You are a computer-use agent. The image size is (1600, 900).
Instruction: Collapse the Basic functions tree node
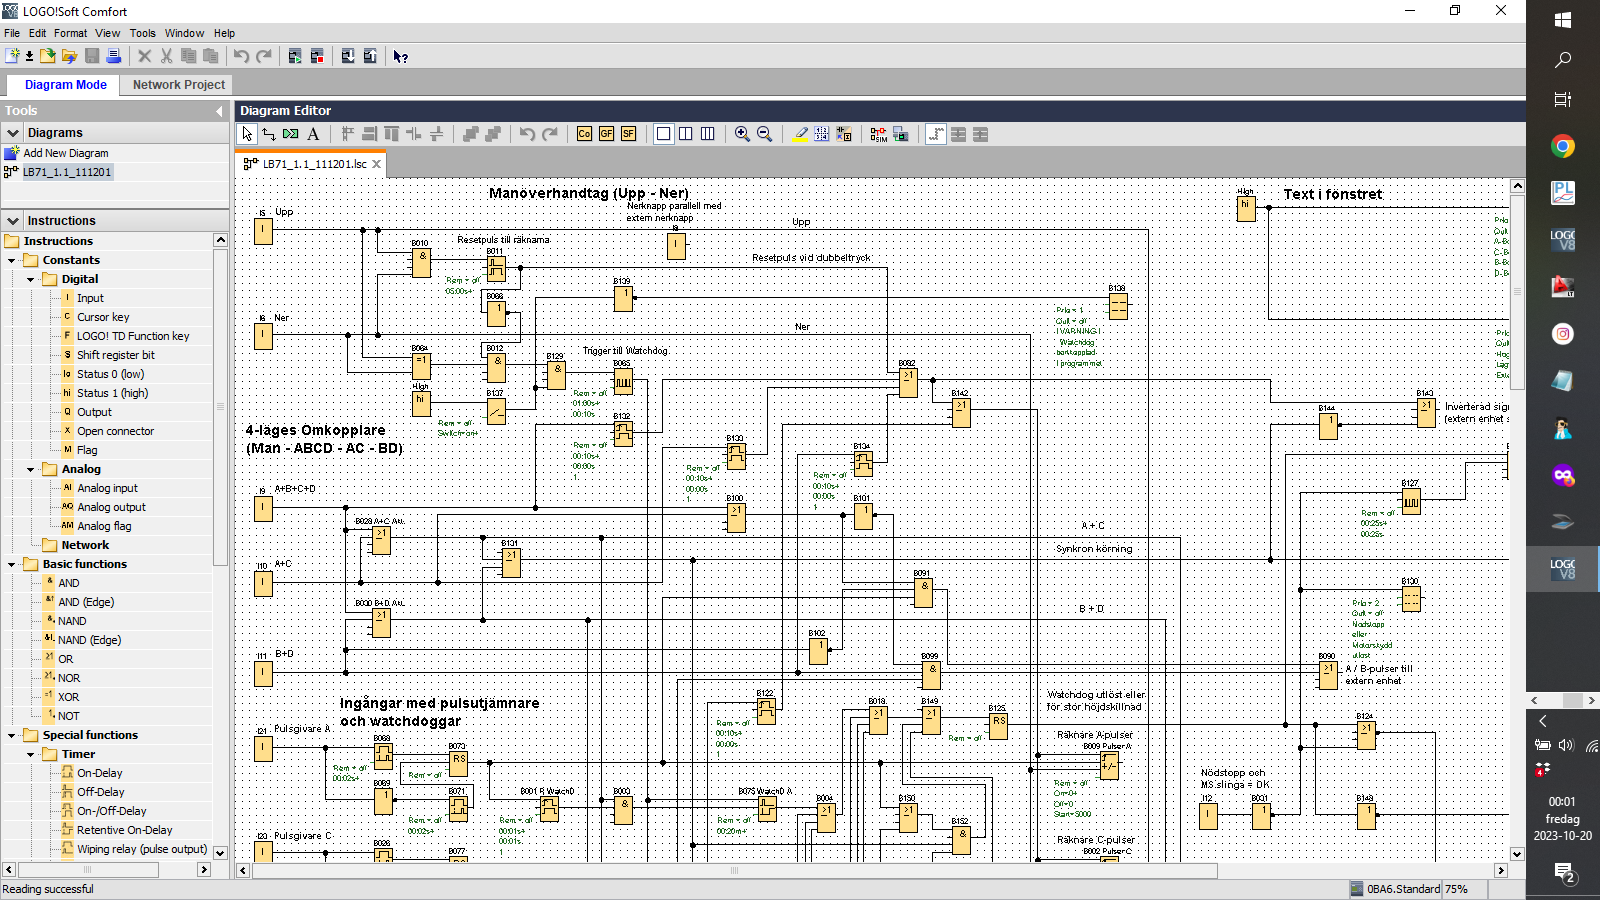(x=12, y=564)
